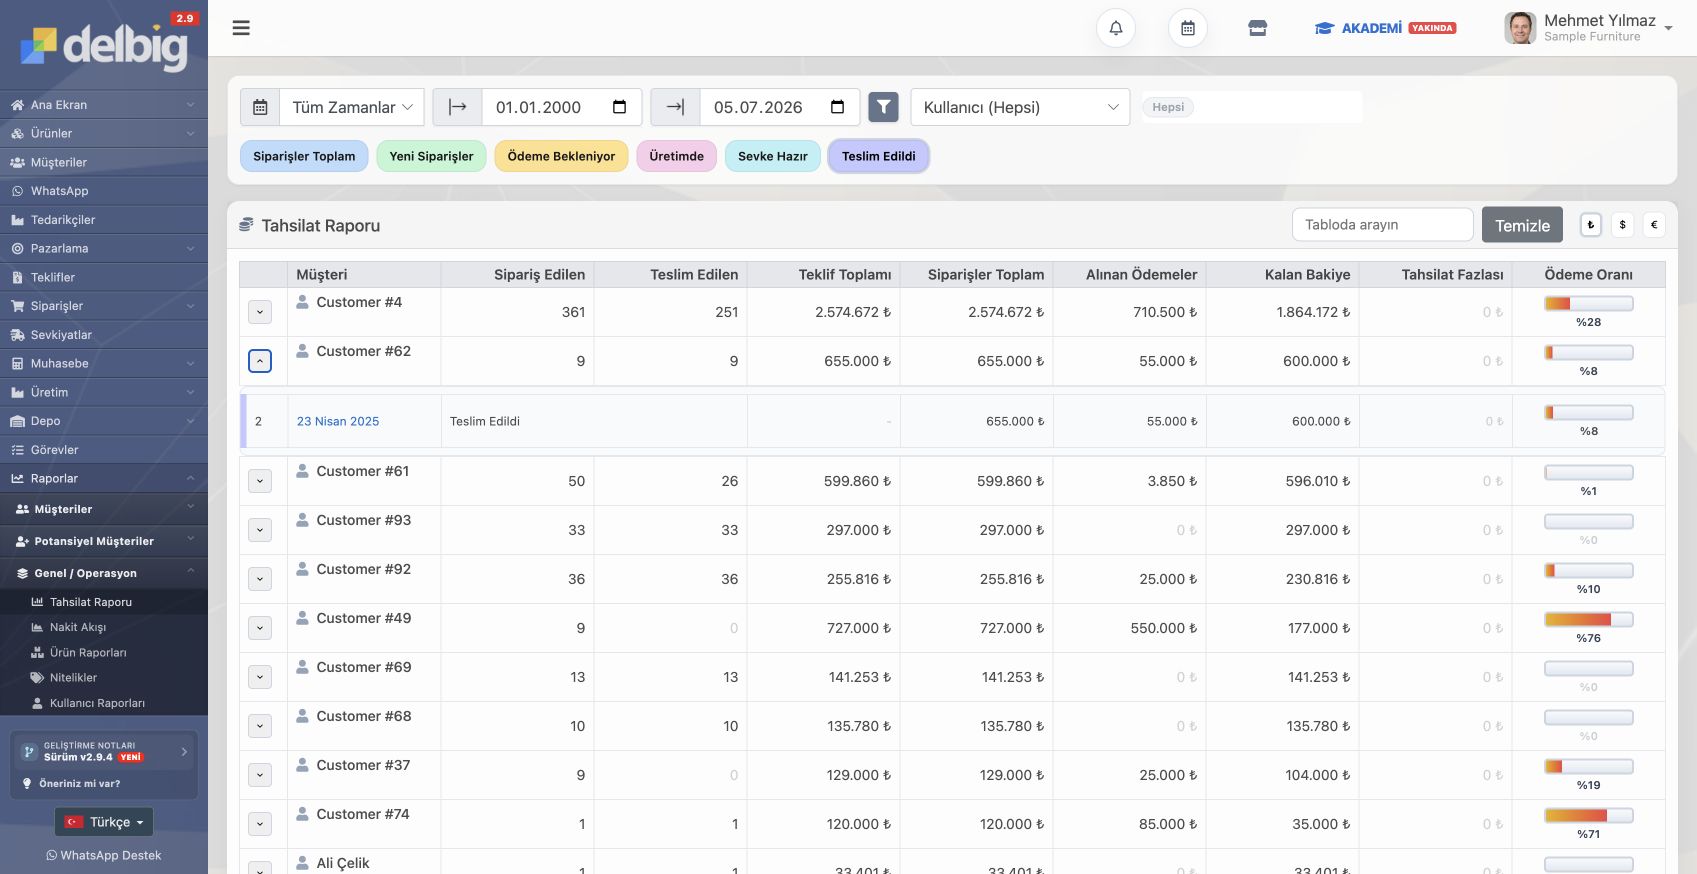
Task: Open Tüm Zamanlar period dropdown
Action: (x=352, y=107)
